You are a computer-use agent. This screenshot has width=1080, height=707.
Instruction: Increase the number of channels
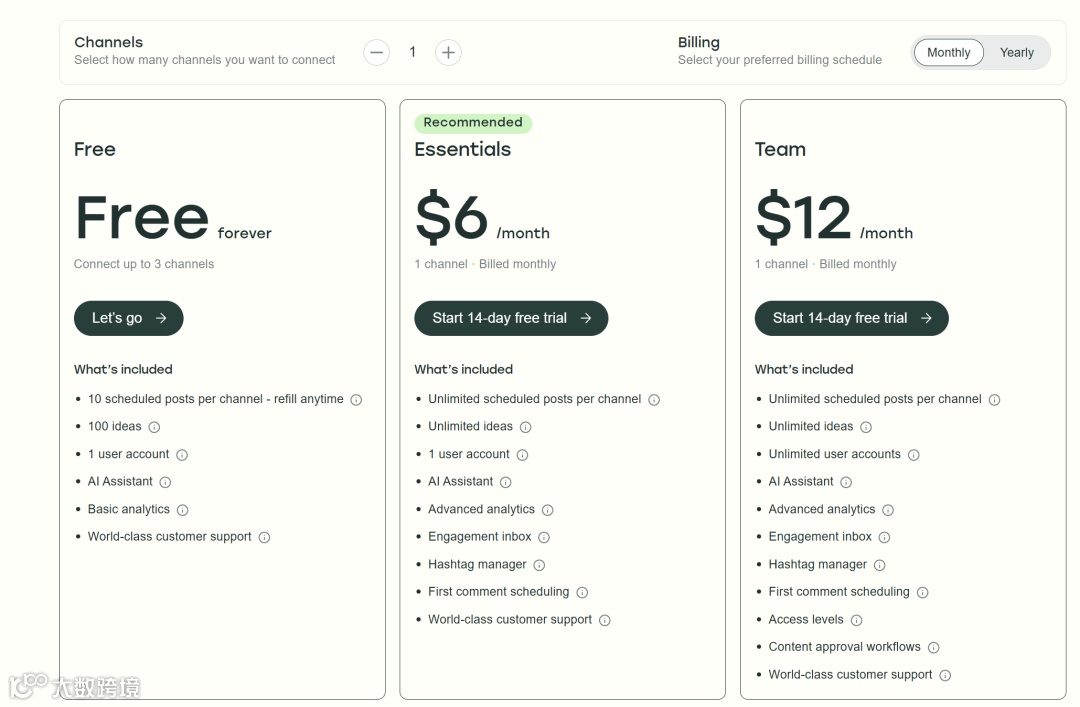(448, 52)
